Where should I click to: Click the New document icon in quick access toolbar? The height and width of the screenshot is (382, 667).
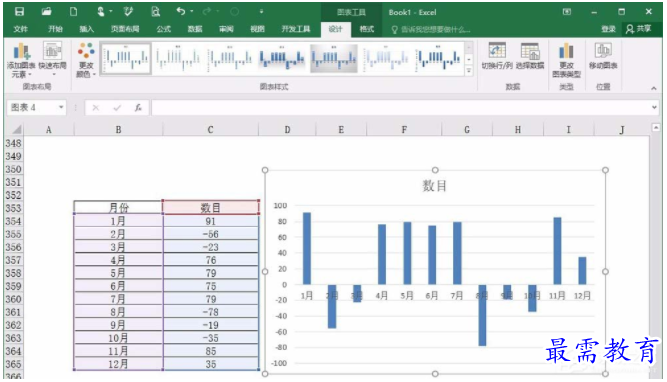74,12
